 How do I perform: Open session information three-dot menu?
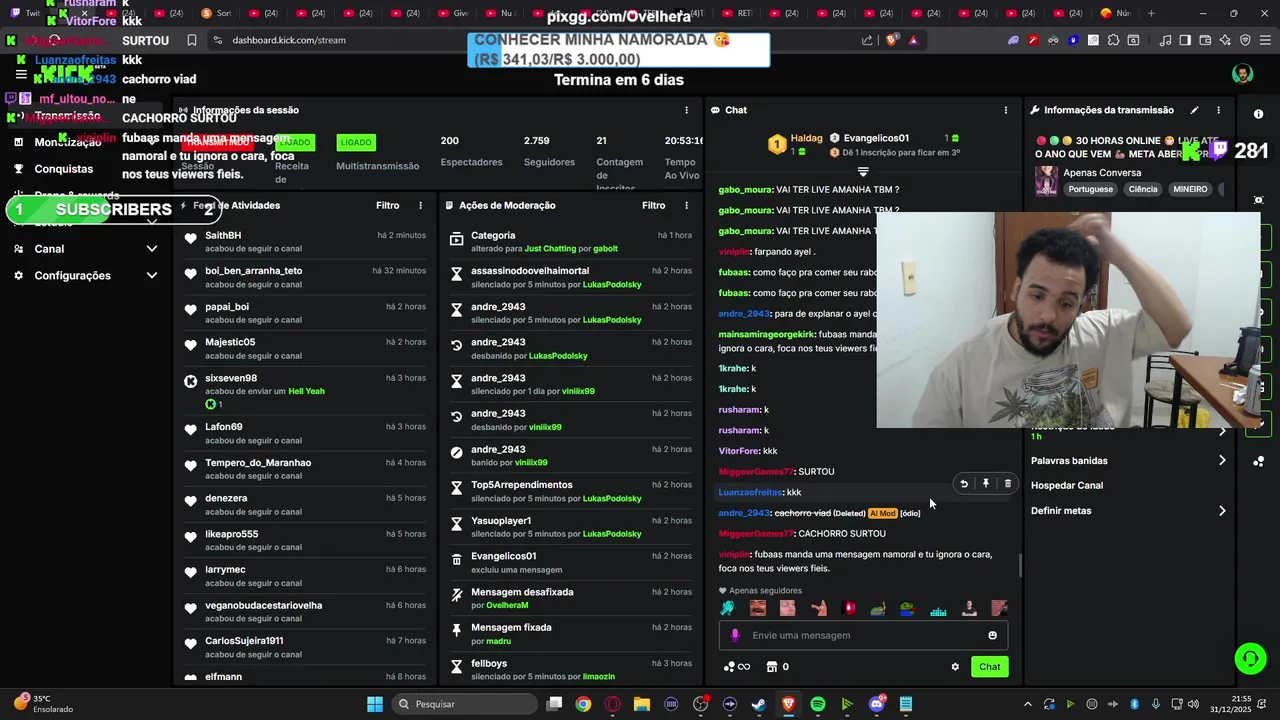point(686,110)
